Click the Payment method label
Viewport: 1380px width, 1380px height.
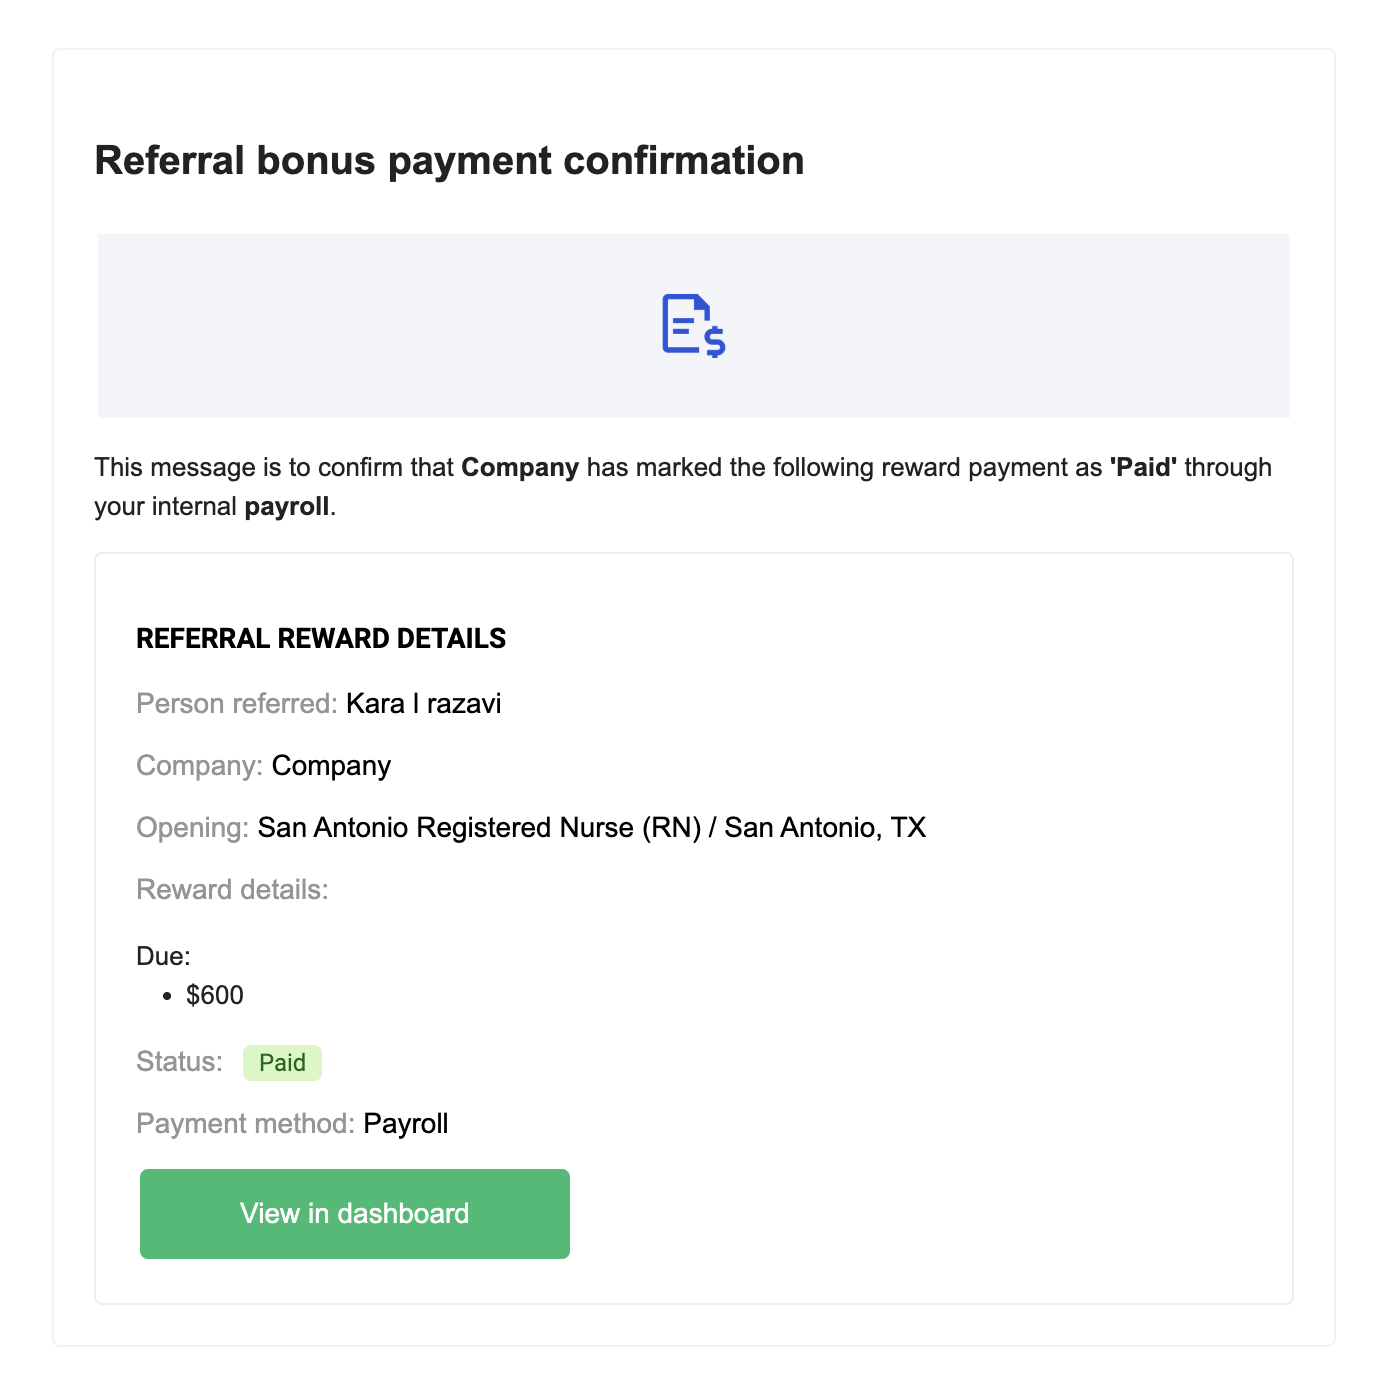coord(246,1124)
